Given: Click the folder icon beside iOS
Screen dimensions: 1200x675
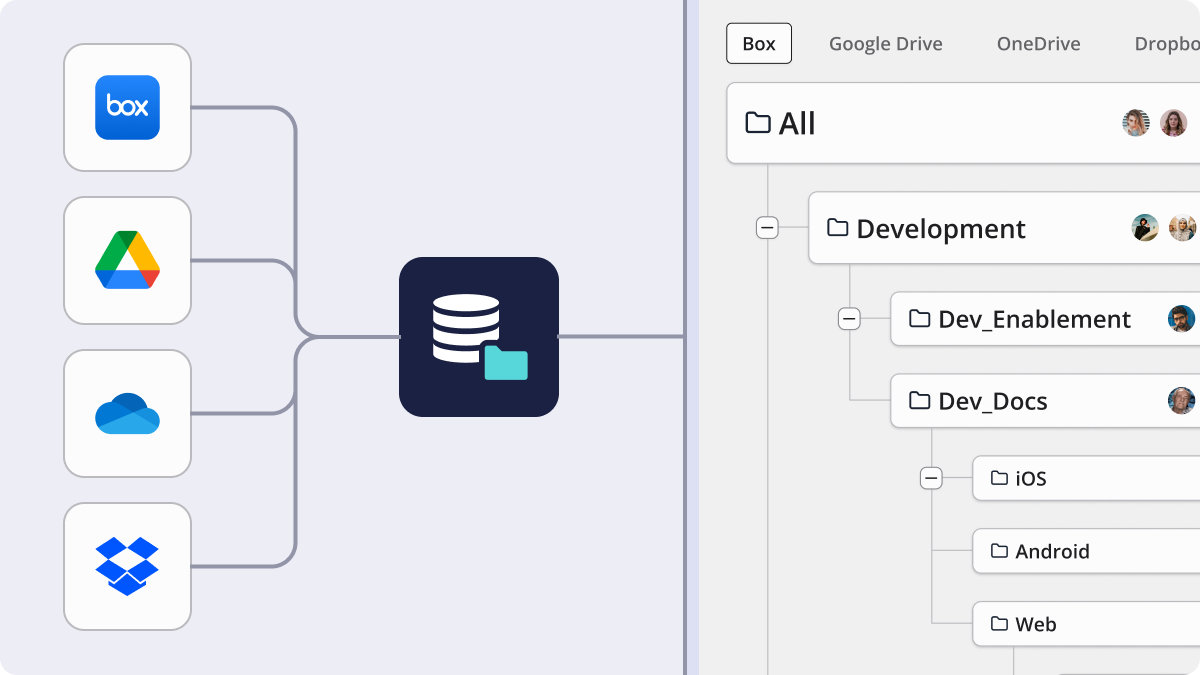Looking at the screenshot, I should [x=999, y=478].
